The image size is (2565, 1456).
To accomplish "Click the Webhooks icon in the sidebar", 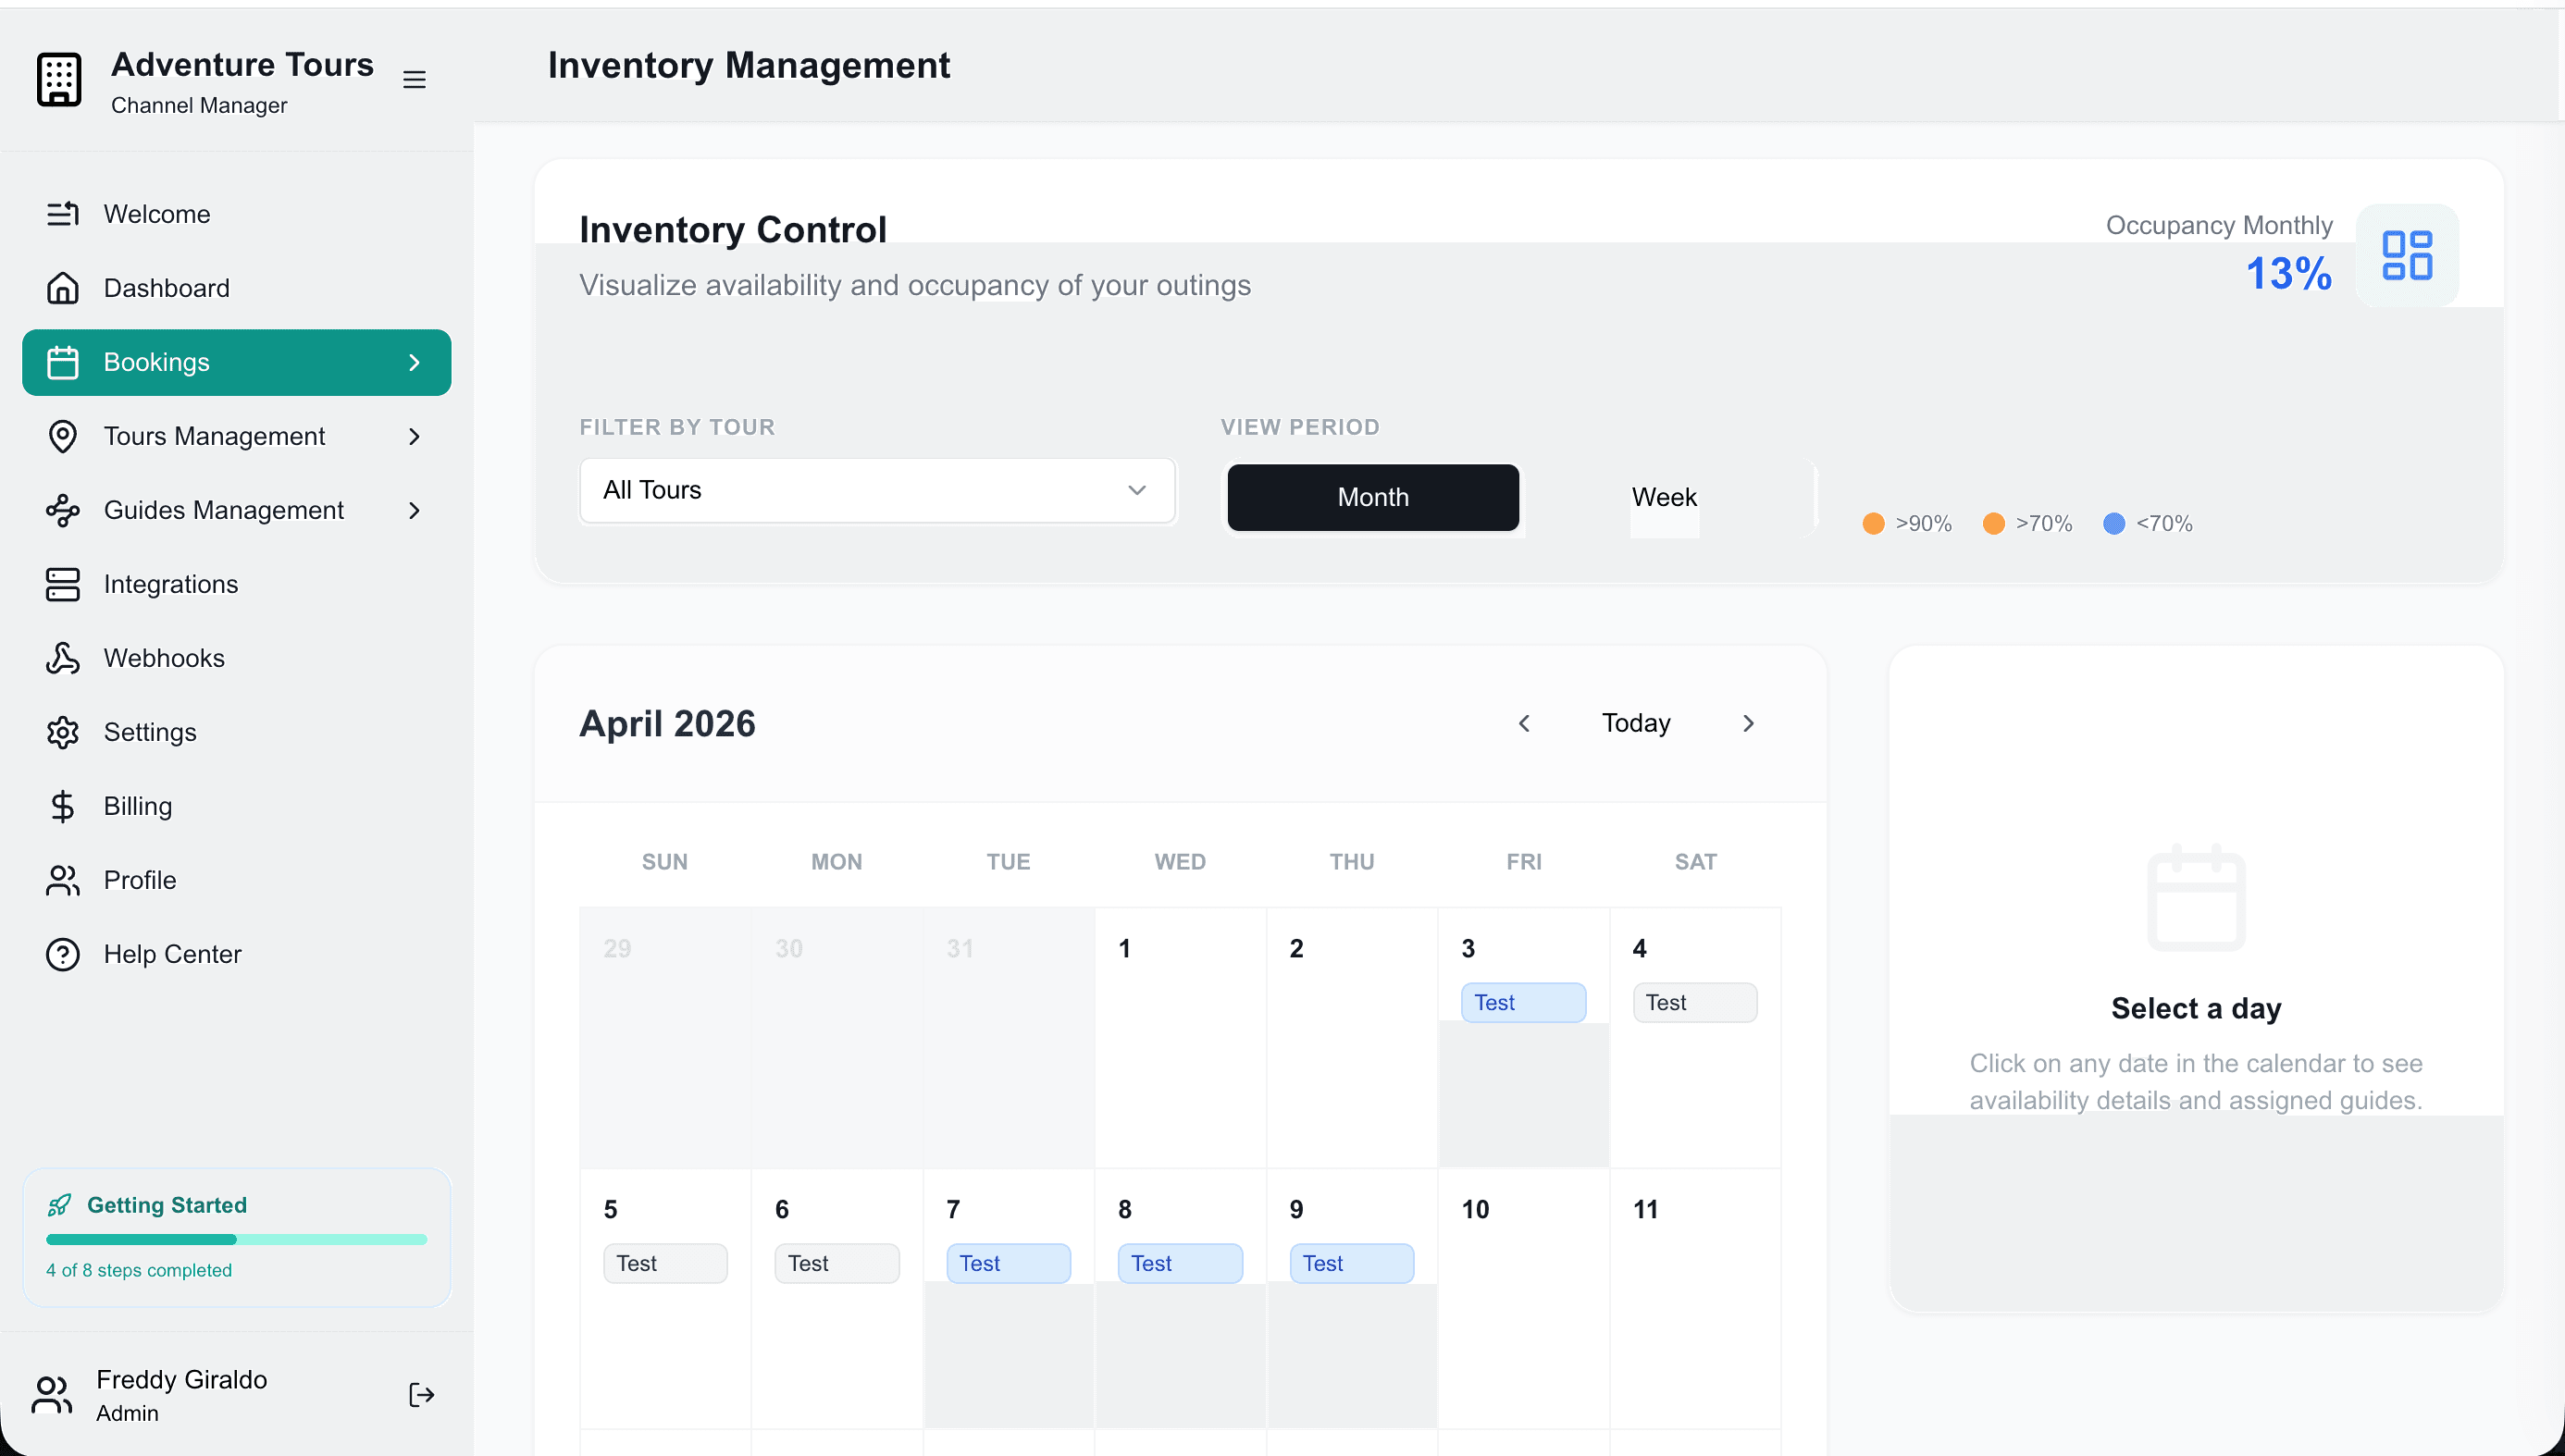I will 62,658.
